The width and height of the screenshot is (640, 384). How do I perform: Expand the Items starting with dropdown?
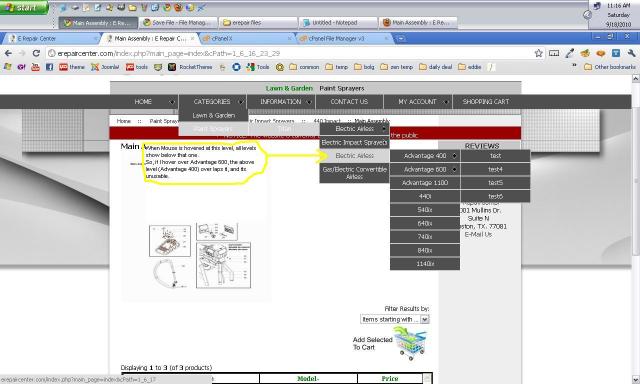(x=424, y=320)
